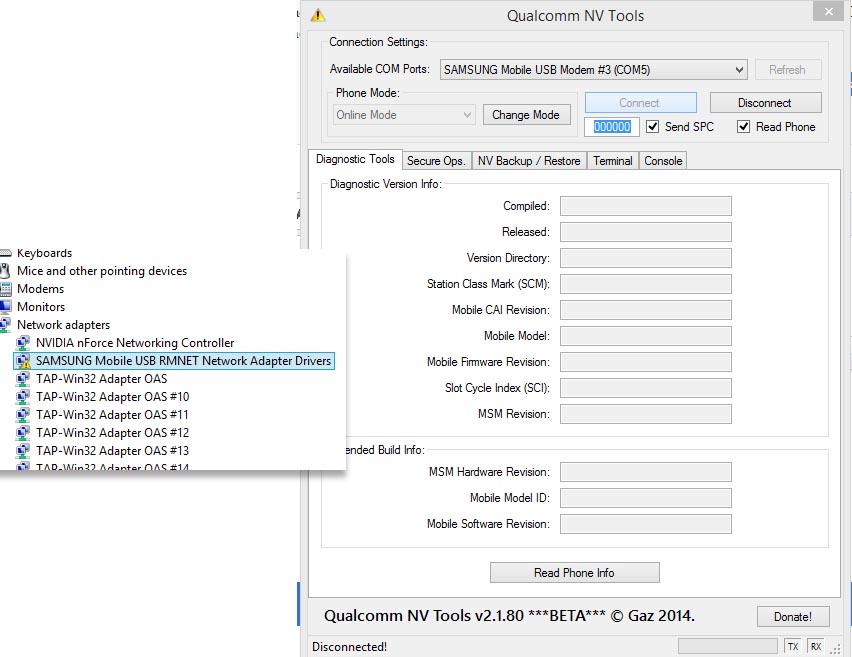
Task: Click the Mobile Model field
Action: pos(646,336)
